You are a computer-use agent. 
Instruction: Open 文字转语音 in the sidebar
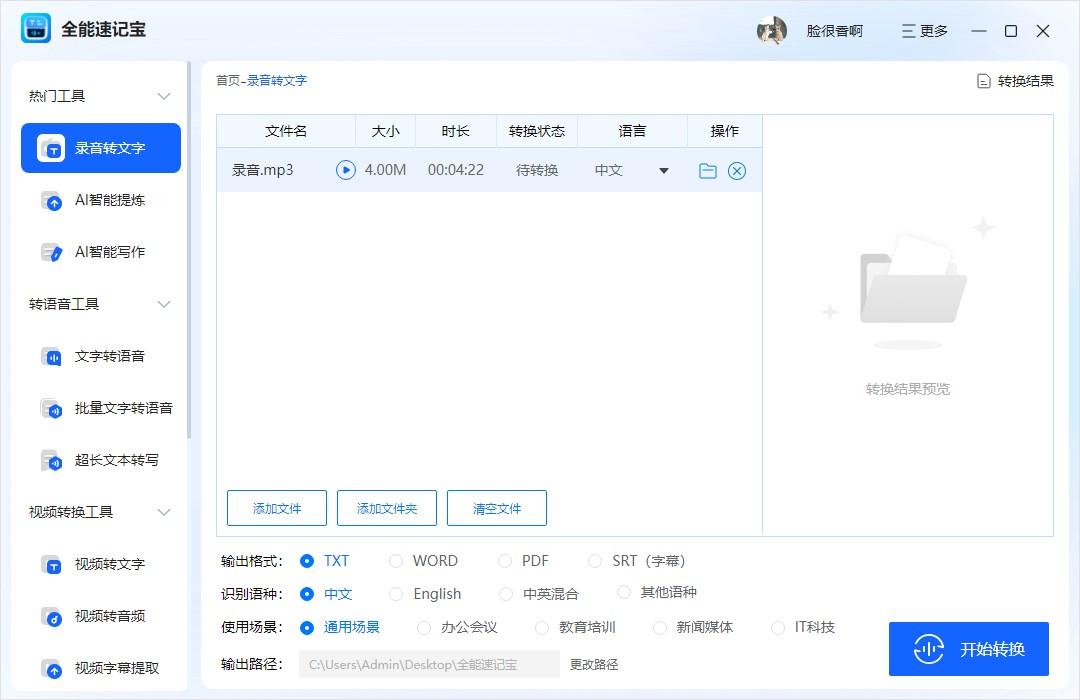(101, 357)
